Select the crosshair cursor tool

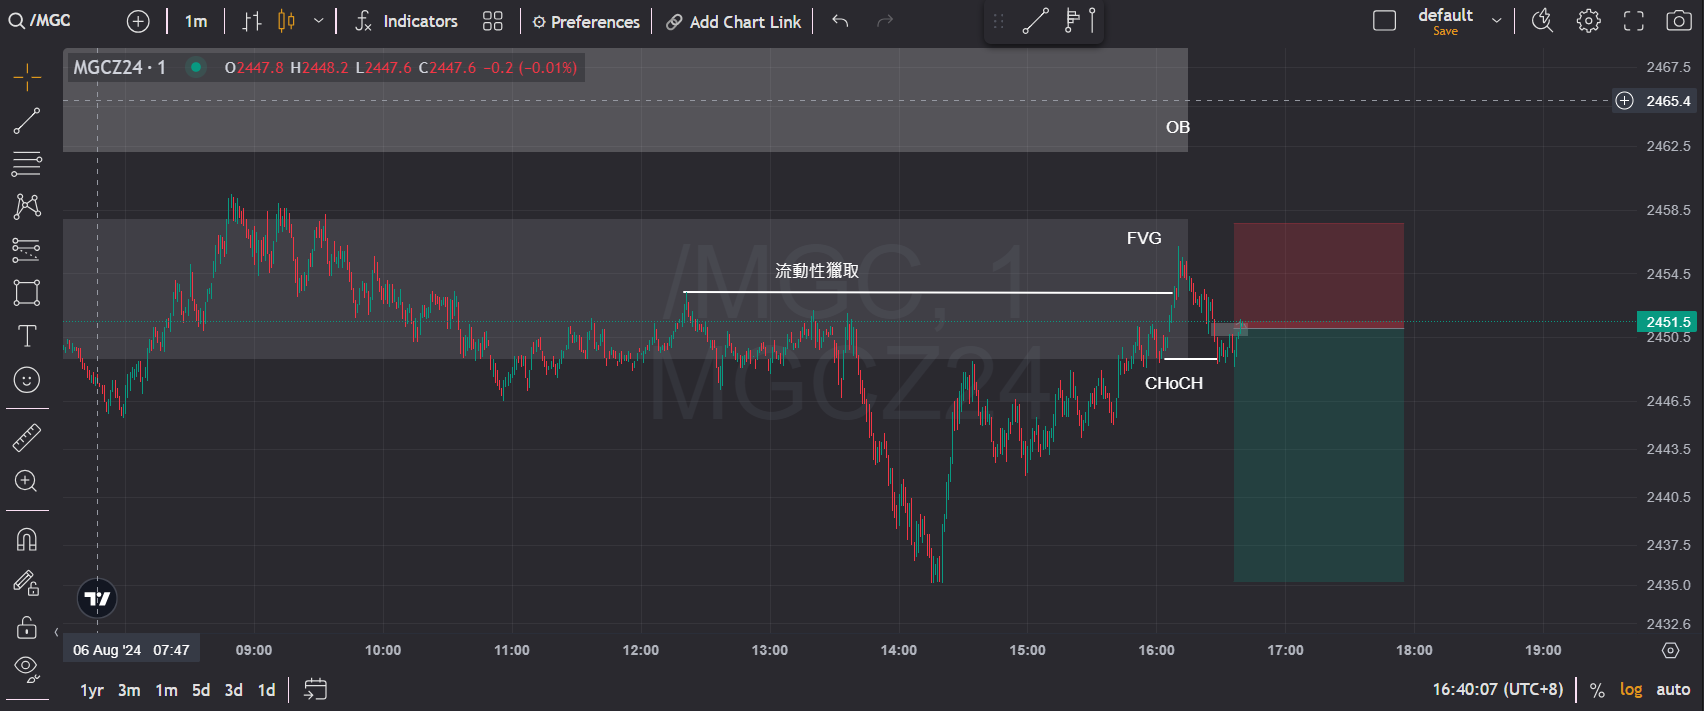[x=27, y=77]
